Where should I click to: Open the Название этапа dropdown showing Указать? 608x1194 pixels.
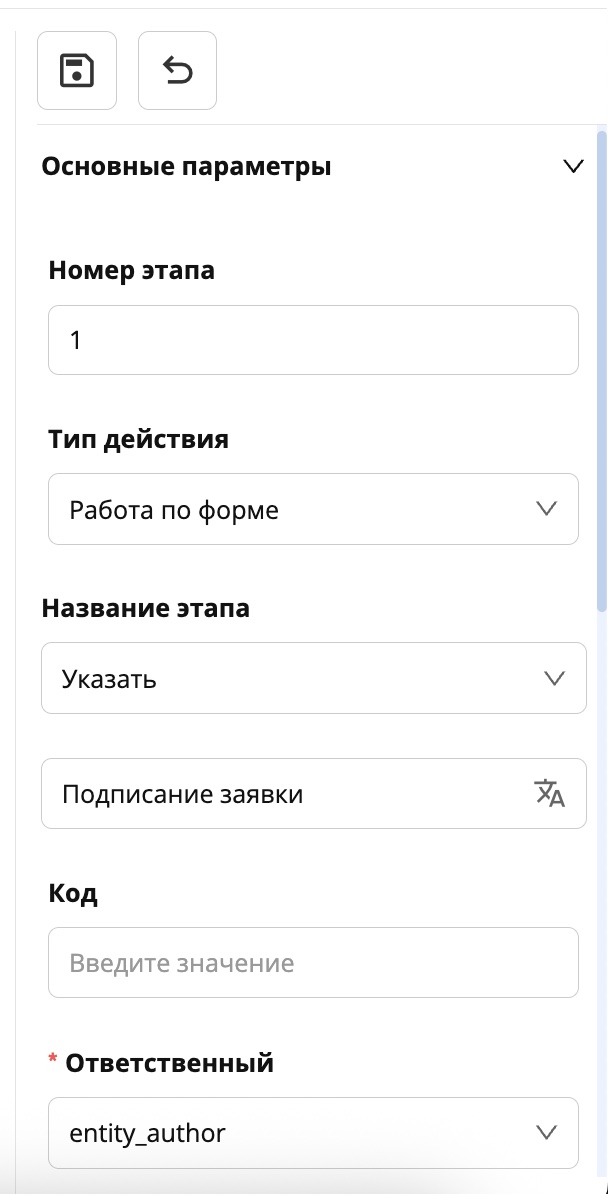tap(313, 678)
